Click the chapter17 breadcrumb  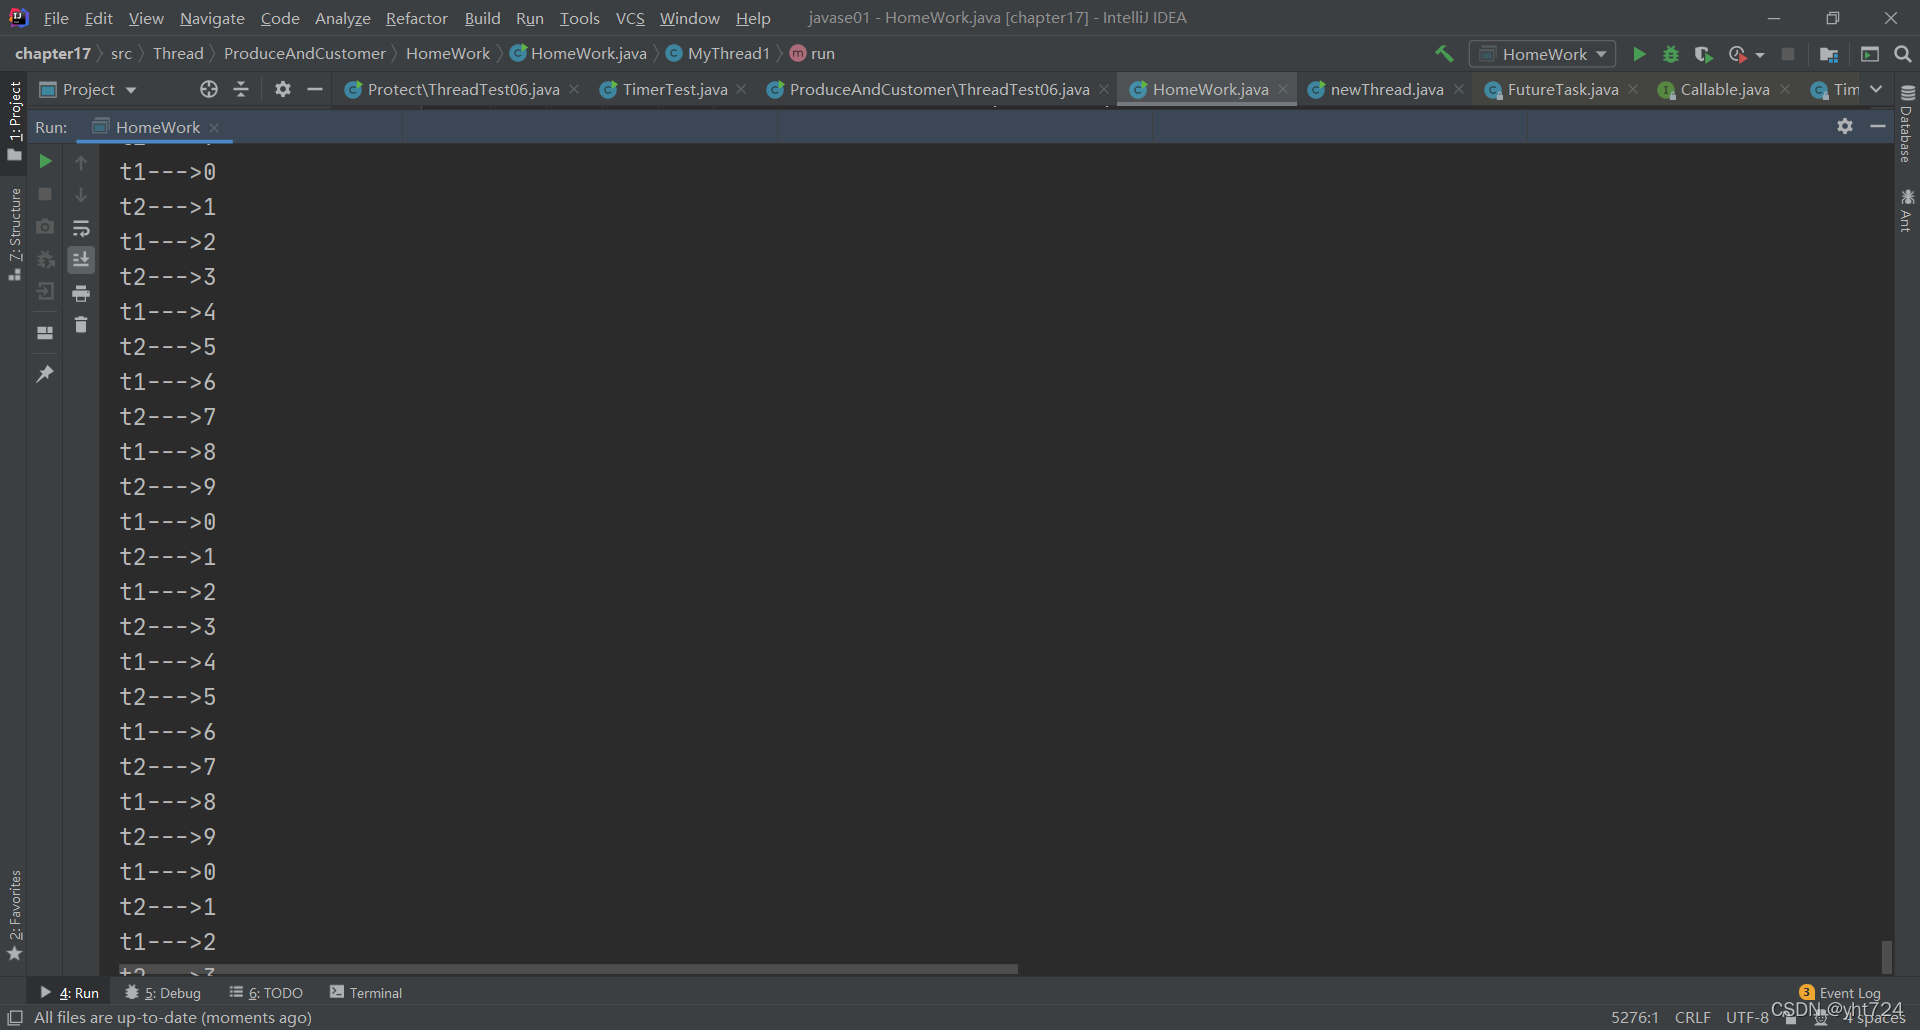[53, 54]
